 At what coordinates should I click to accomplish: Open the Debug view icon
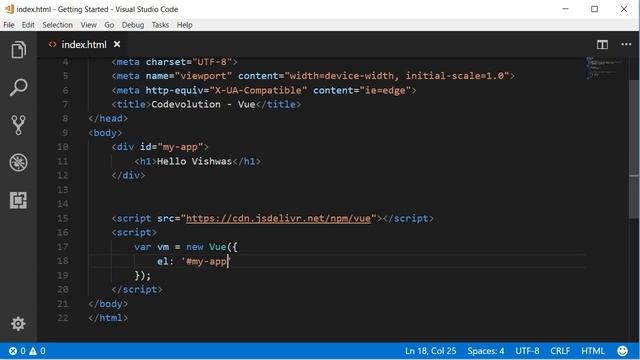tap(18, 162)
